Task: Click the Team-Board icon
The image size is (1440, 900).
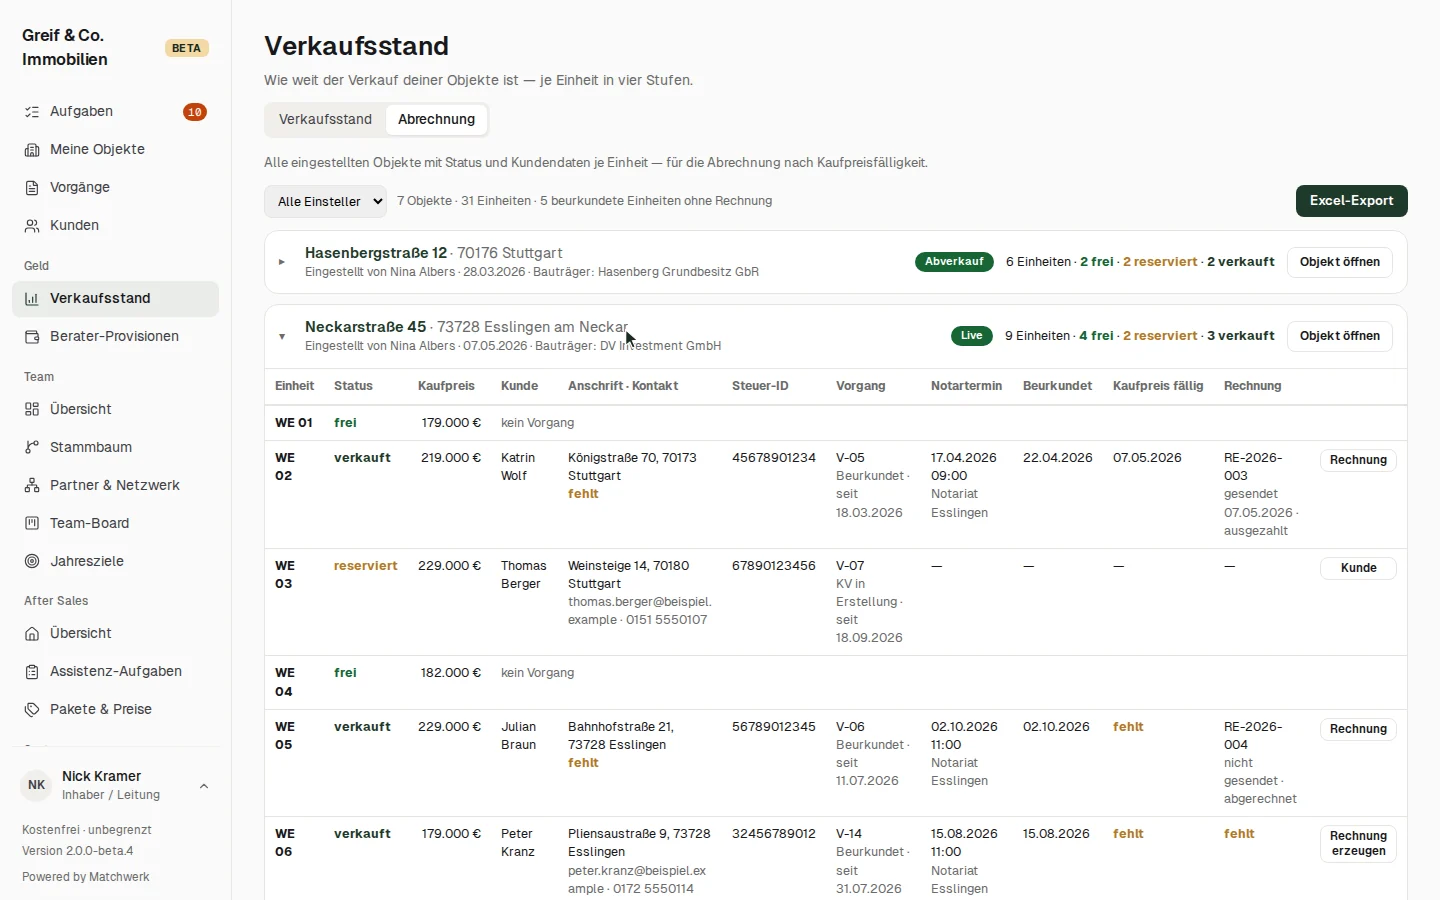Action: pos(32,523)
